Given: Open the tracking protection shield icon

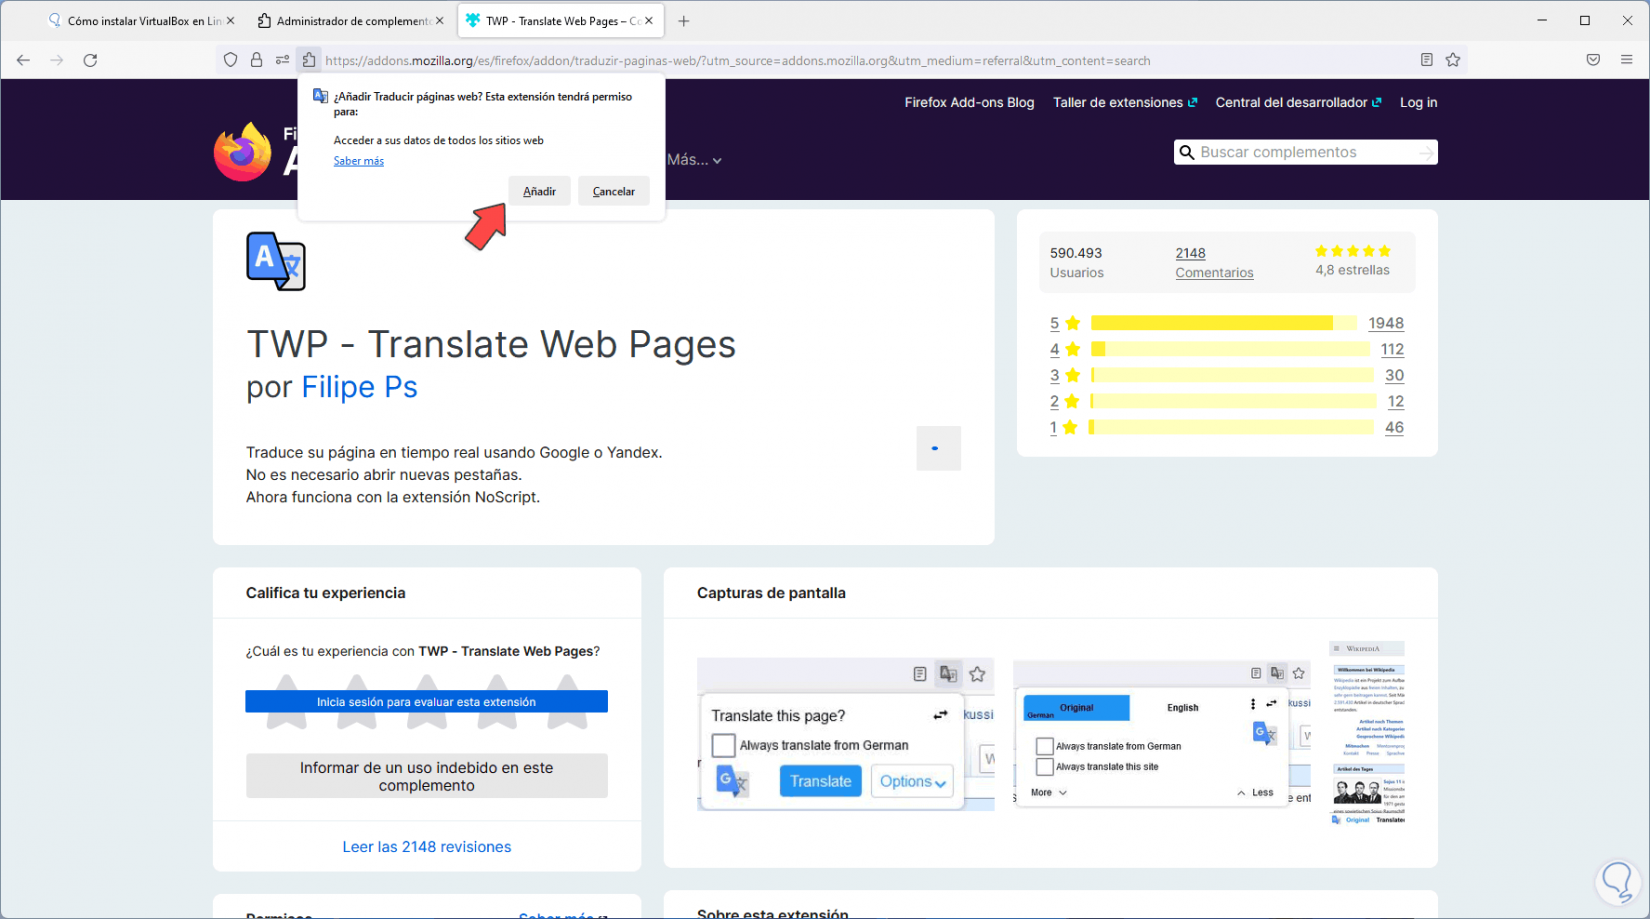Looking at the screenshot, I should tap(231, 60).
